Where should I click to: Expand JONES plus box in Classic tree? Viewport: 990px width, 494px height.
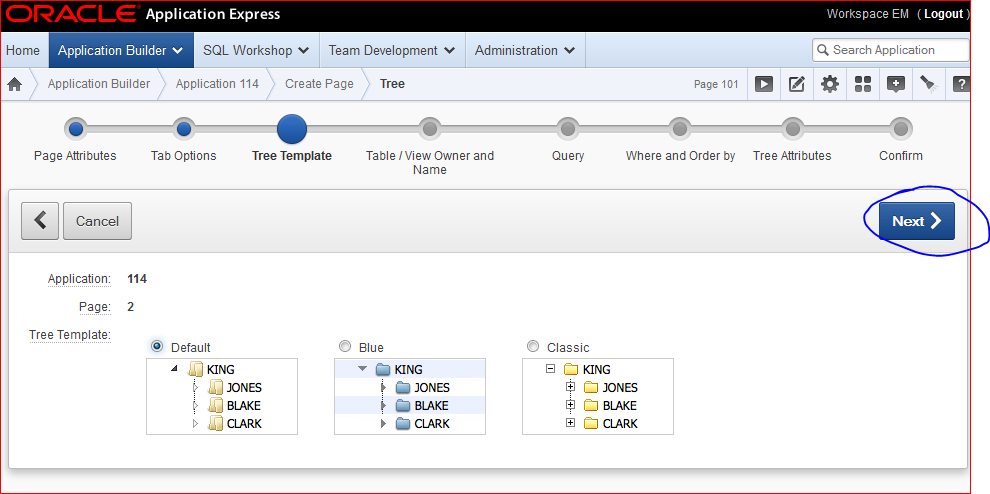571,387
